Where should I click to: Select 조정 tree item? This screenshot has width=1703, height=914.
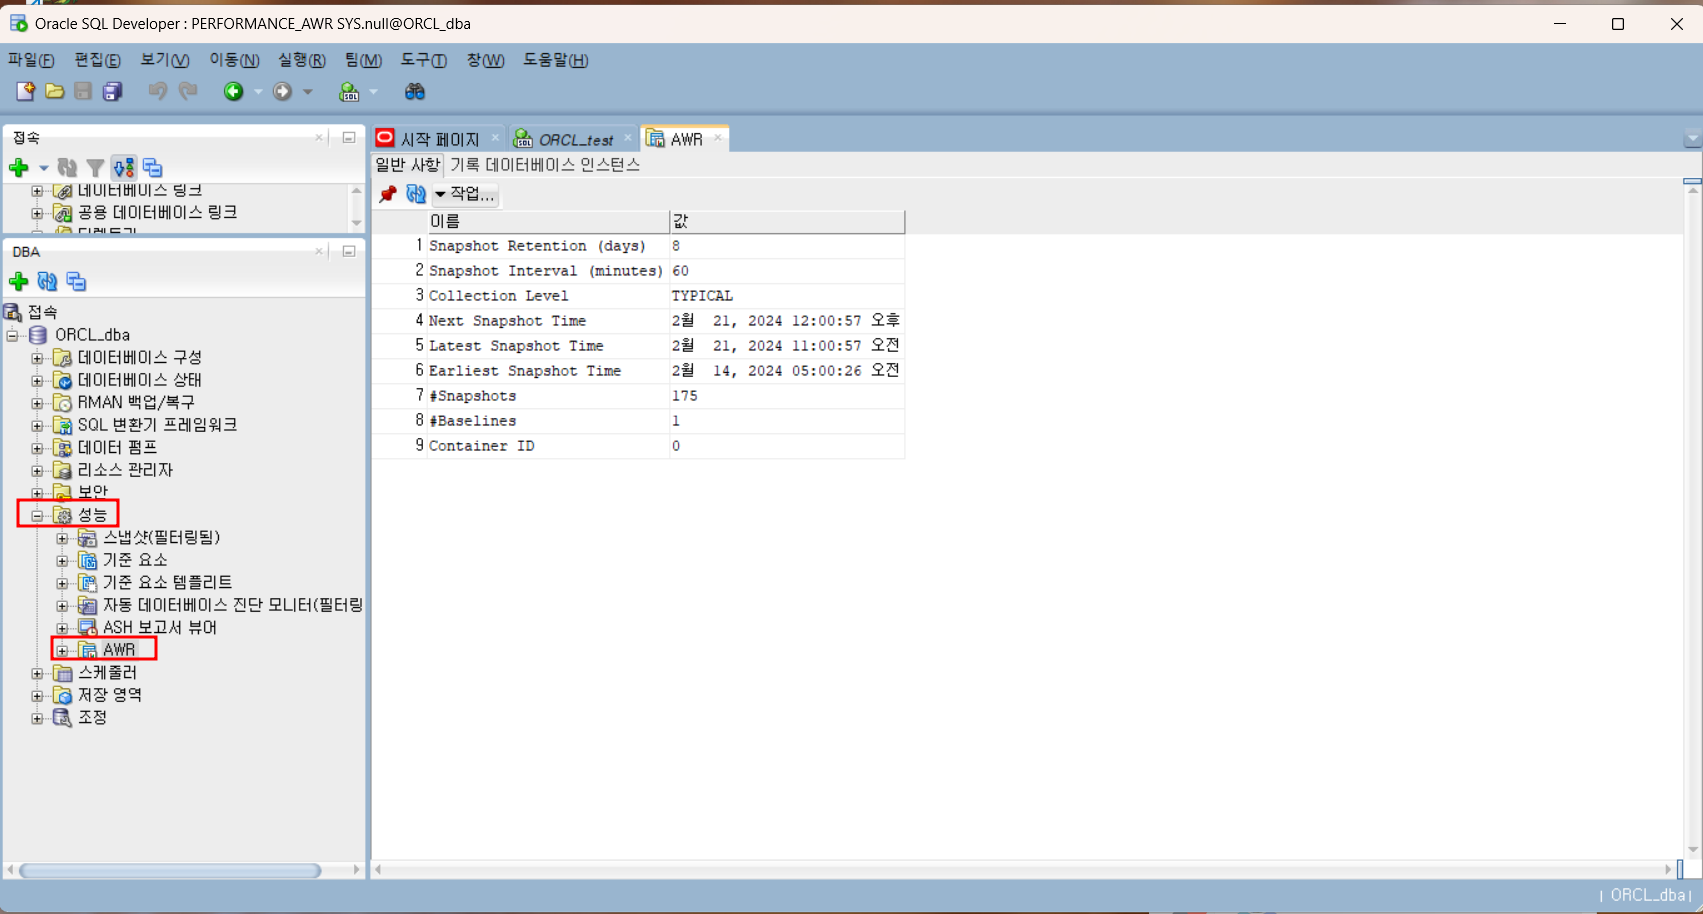[x=92, y=717]
